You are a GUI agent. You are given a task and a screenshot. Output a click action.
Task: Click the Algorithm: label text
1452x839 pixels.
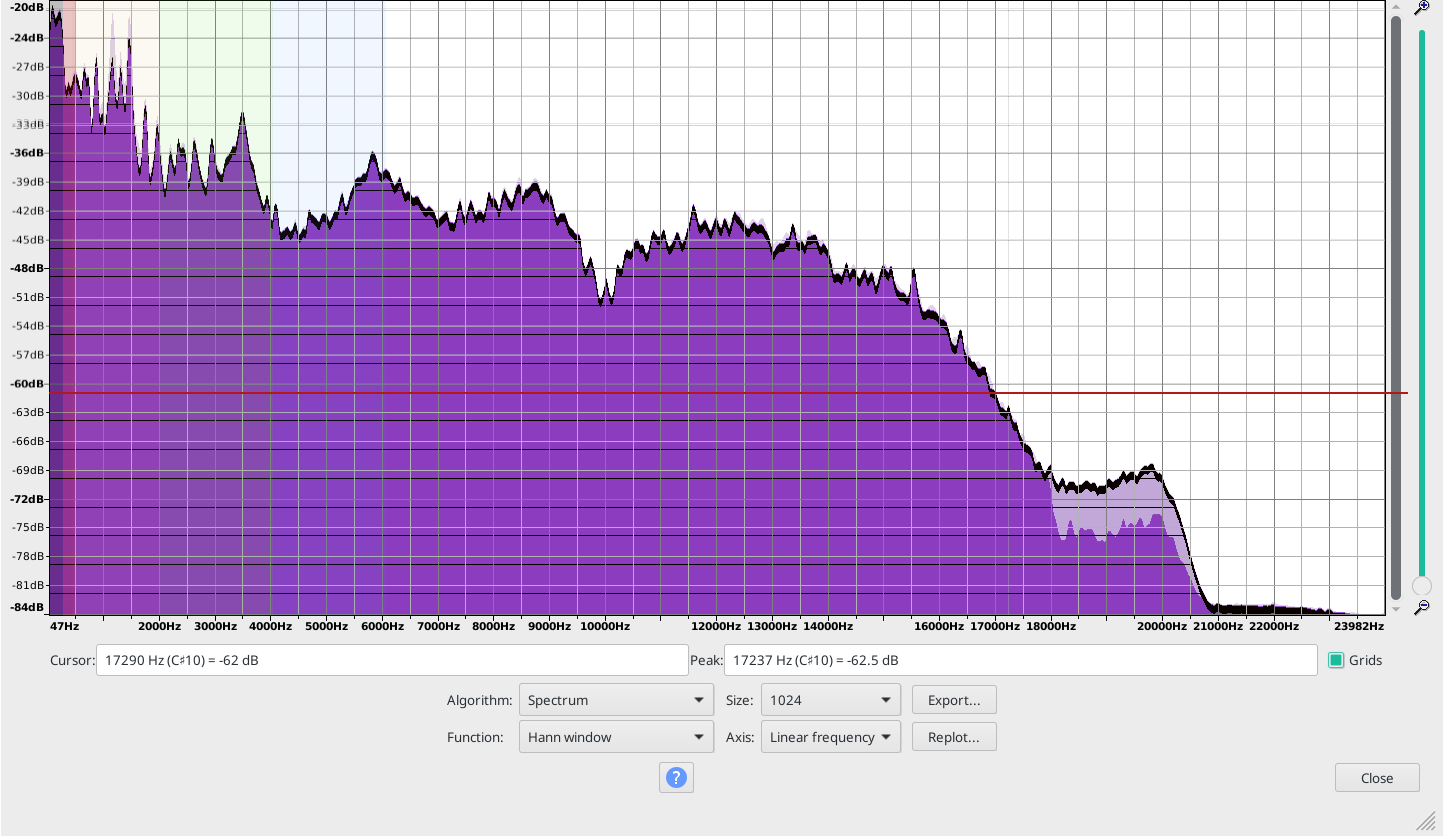tap(480, 701)
